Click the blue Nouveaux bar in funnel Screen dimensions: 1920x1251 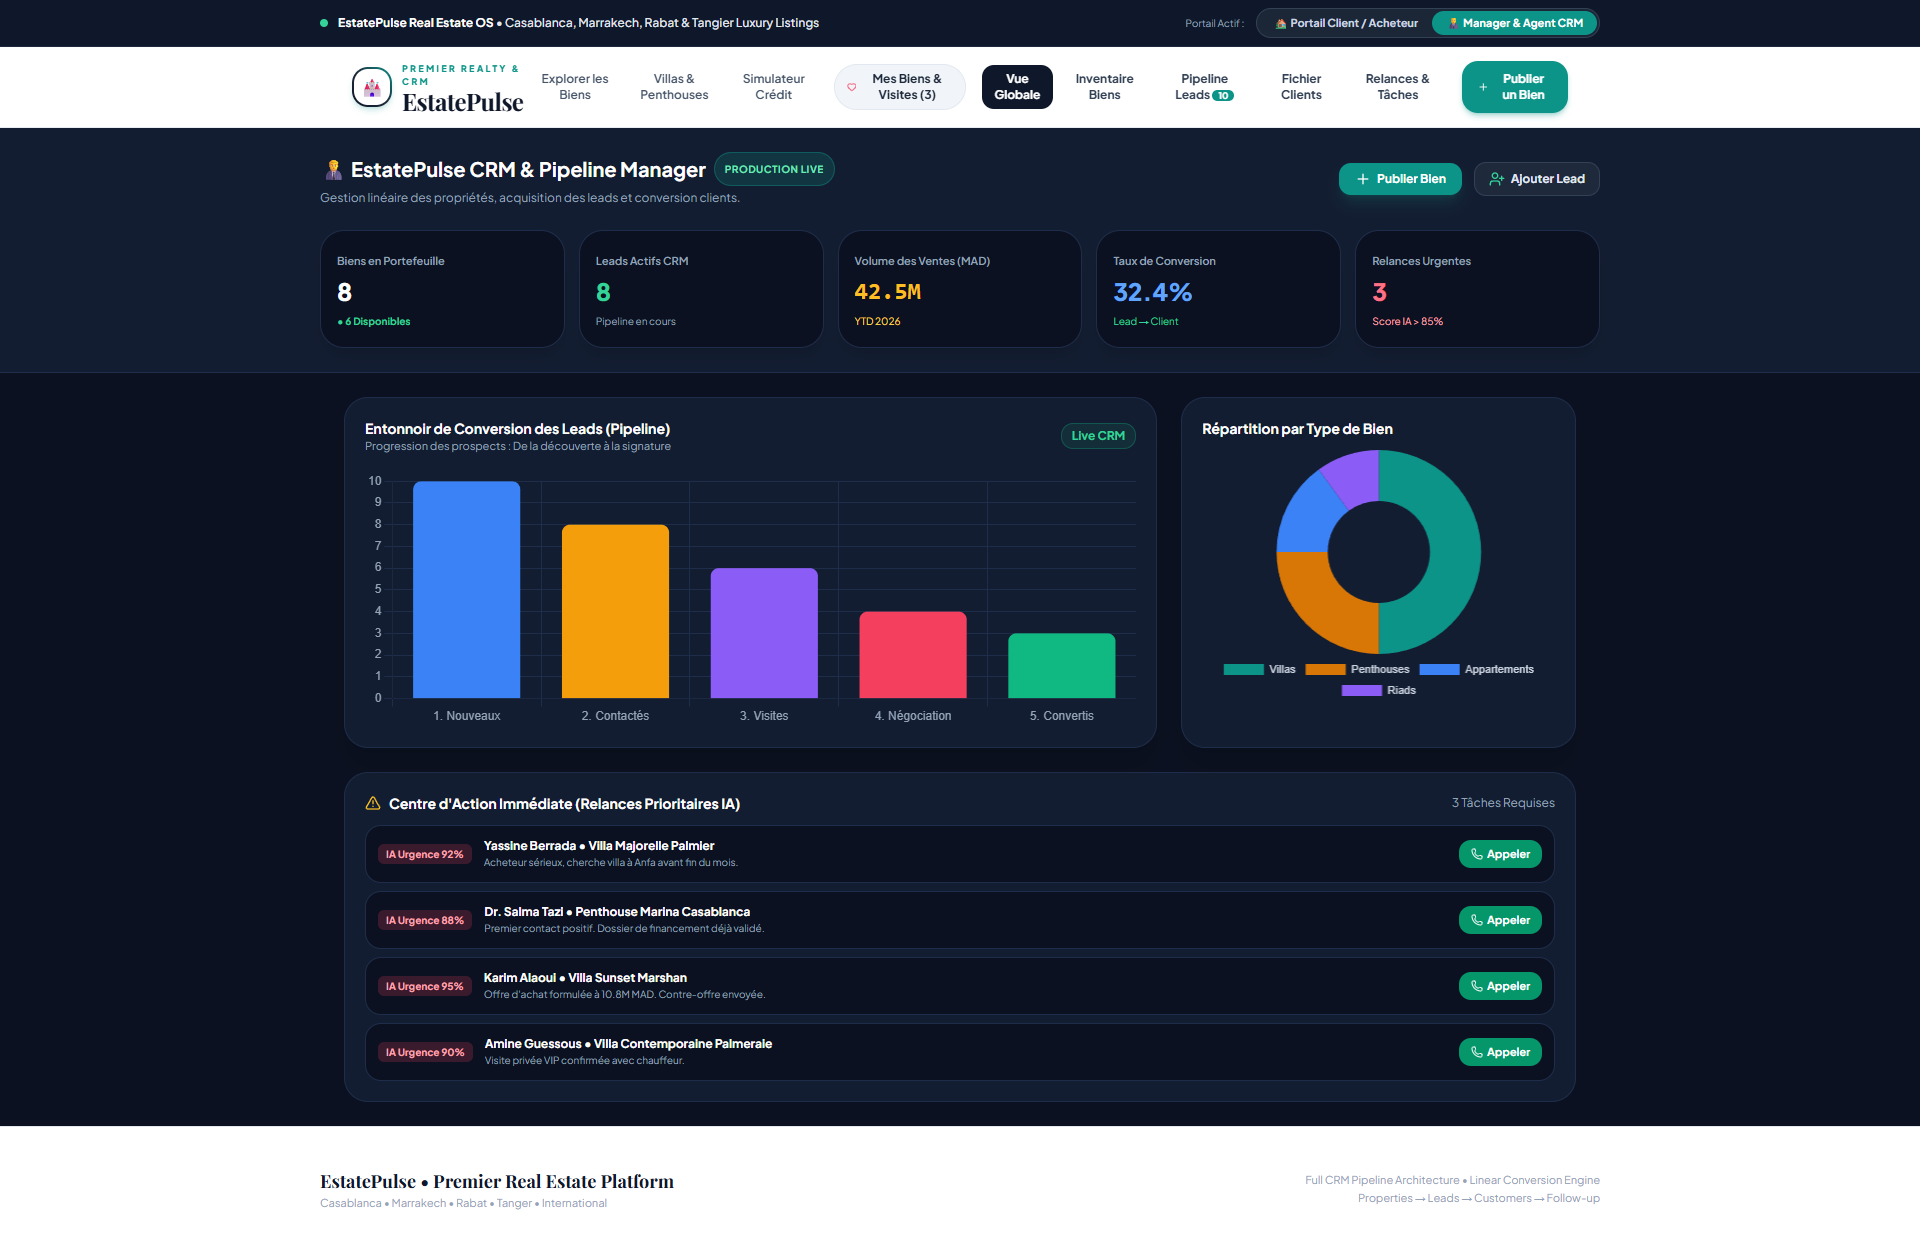click(x=466, y=590)
